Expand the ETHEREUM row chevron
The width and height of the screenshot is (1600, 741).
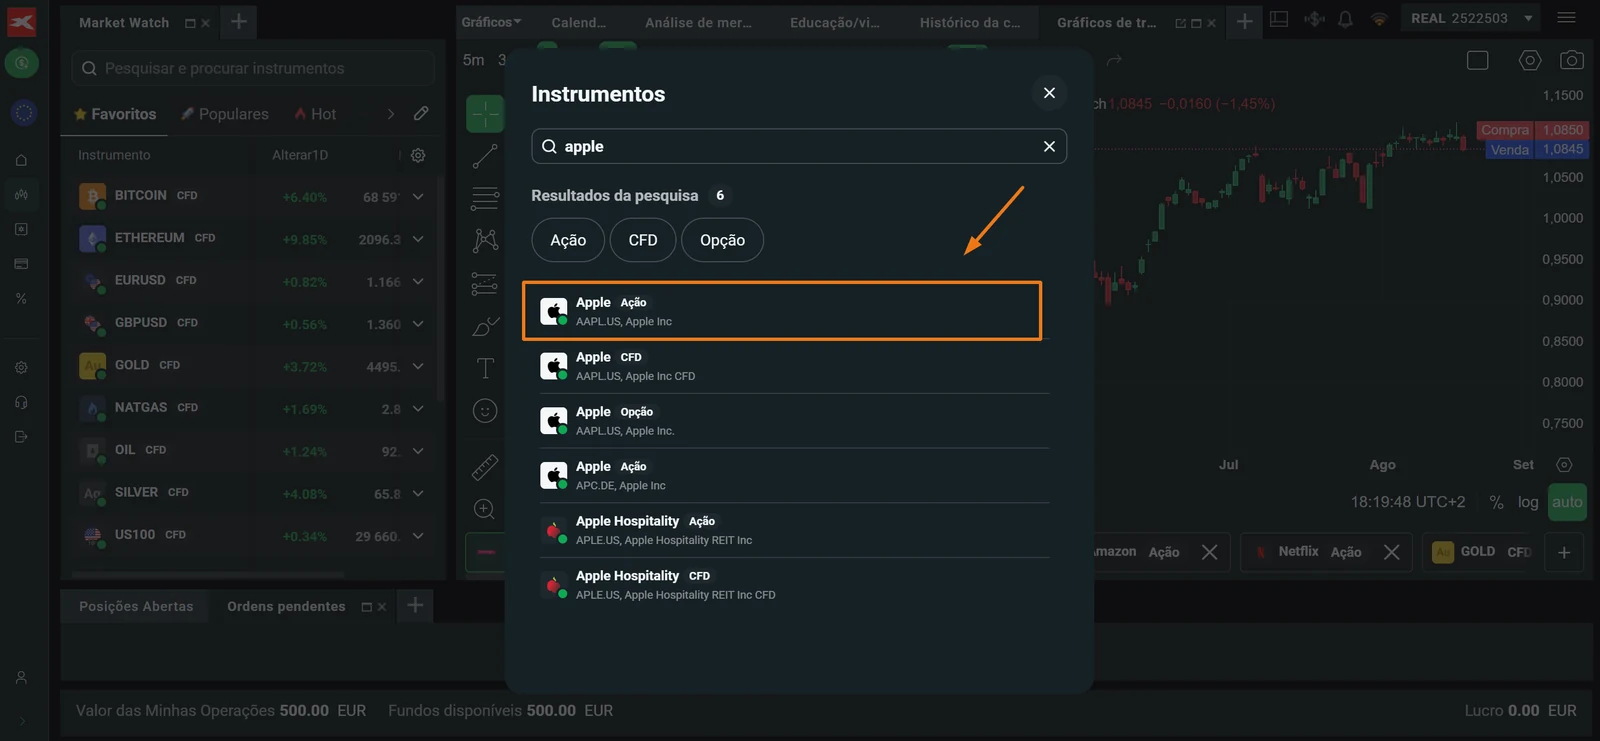[x=418, y=239]
